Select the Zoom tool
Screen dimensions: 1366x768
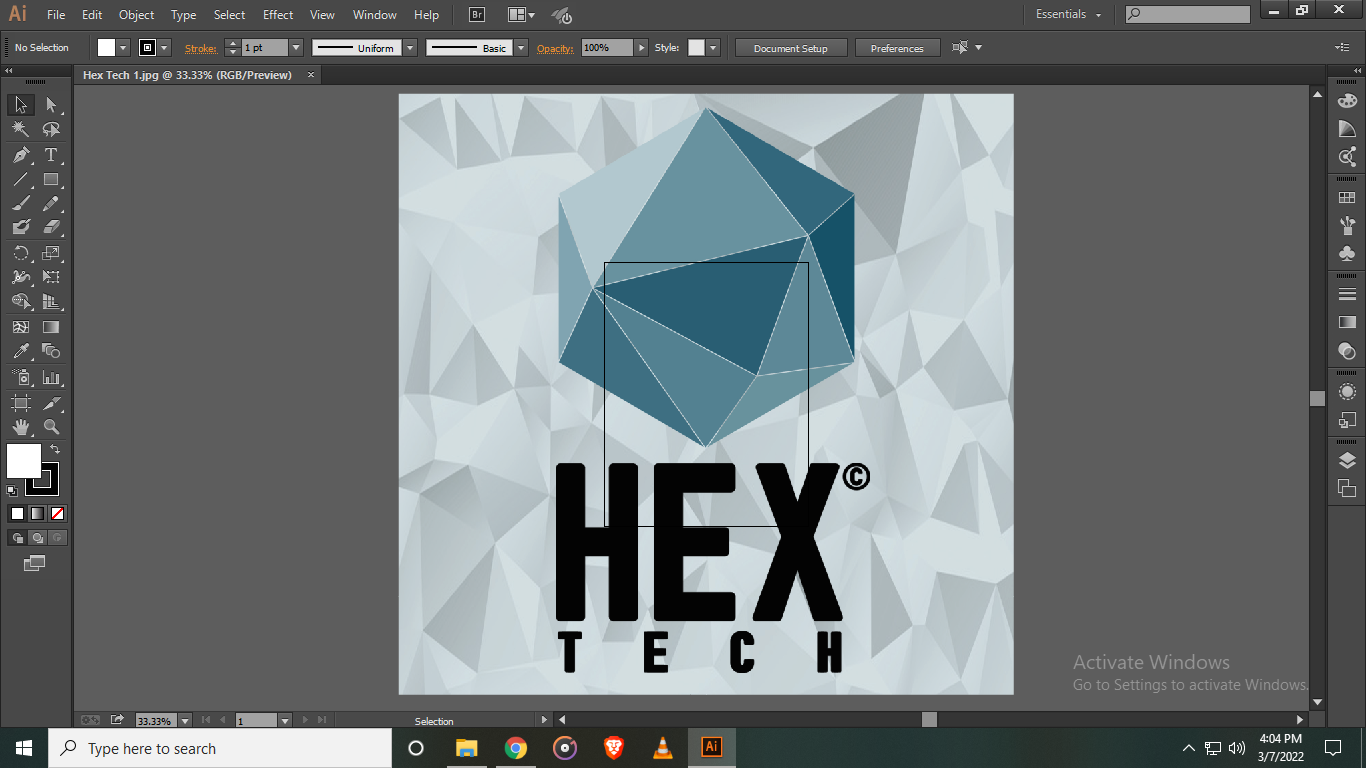pyautogui.click(x=51, y=427)
